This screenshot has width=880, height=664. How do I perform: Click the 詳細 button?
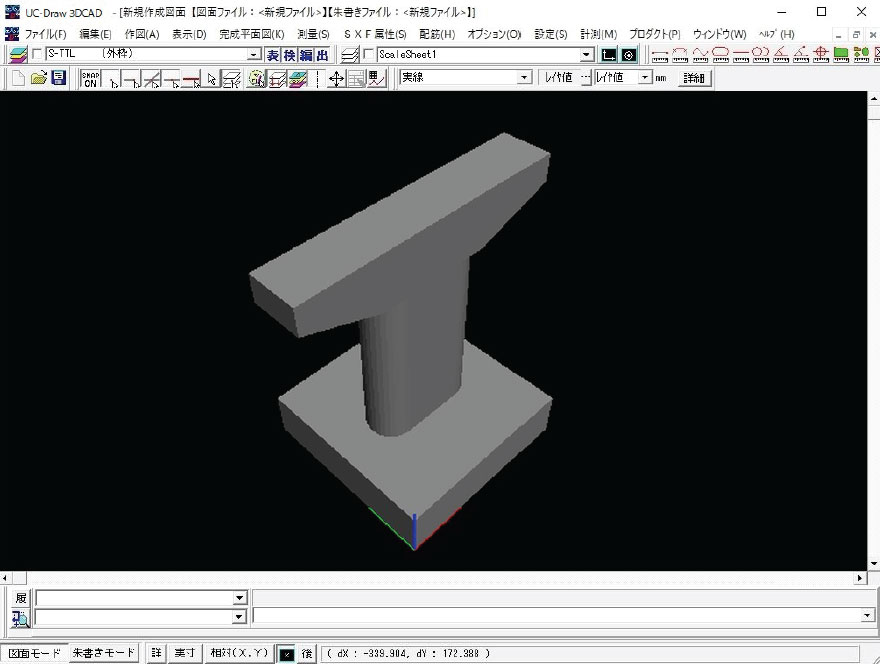pyautogui.click(x=694, y=77)
